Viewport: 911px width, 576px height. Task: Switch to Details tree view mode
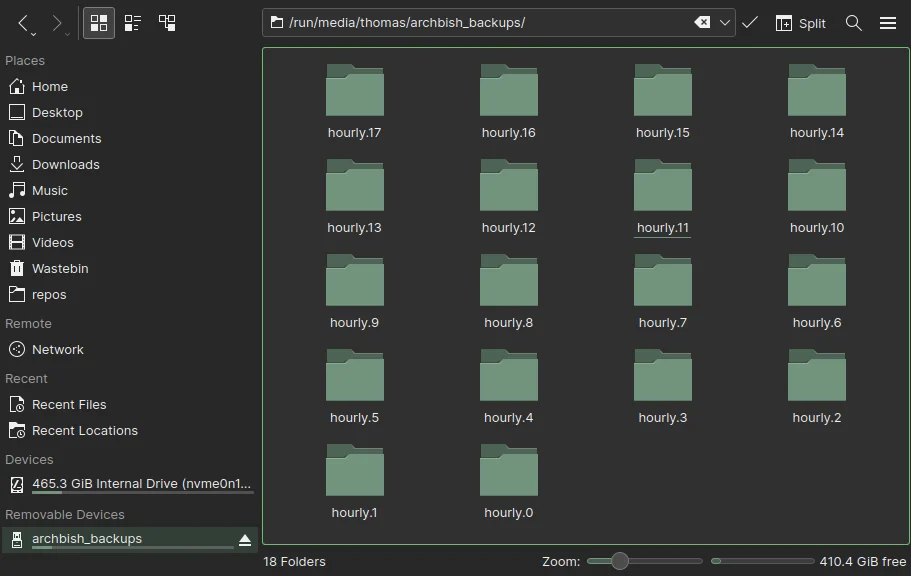click(167, 23)
